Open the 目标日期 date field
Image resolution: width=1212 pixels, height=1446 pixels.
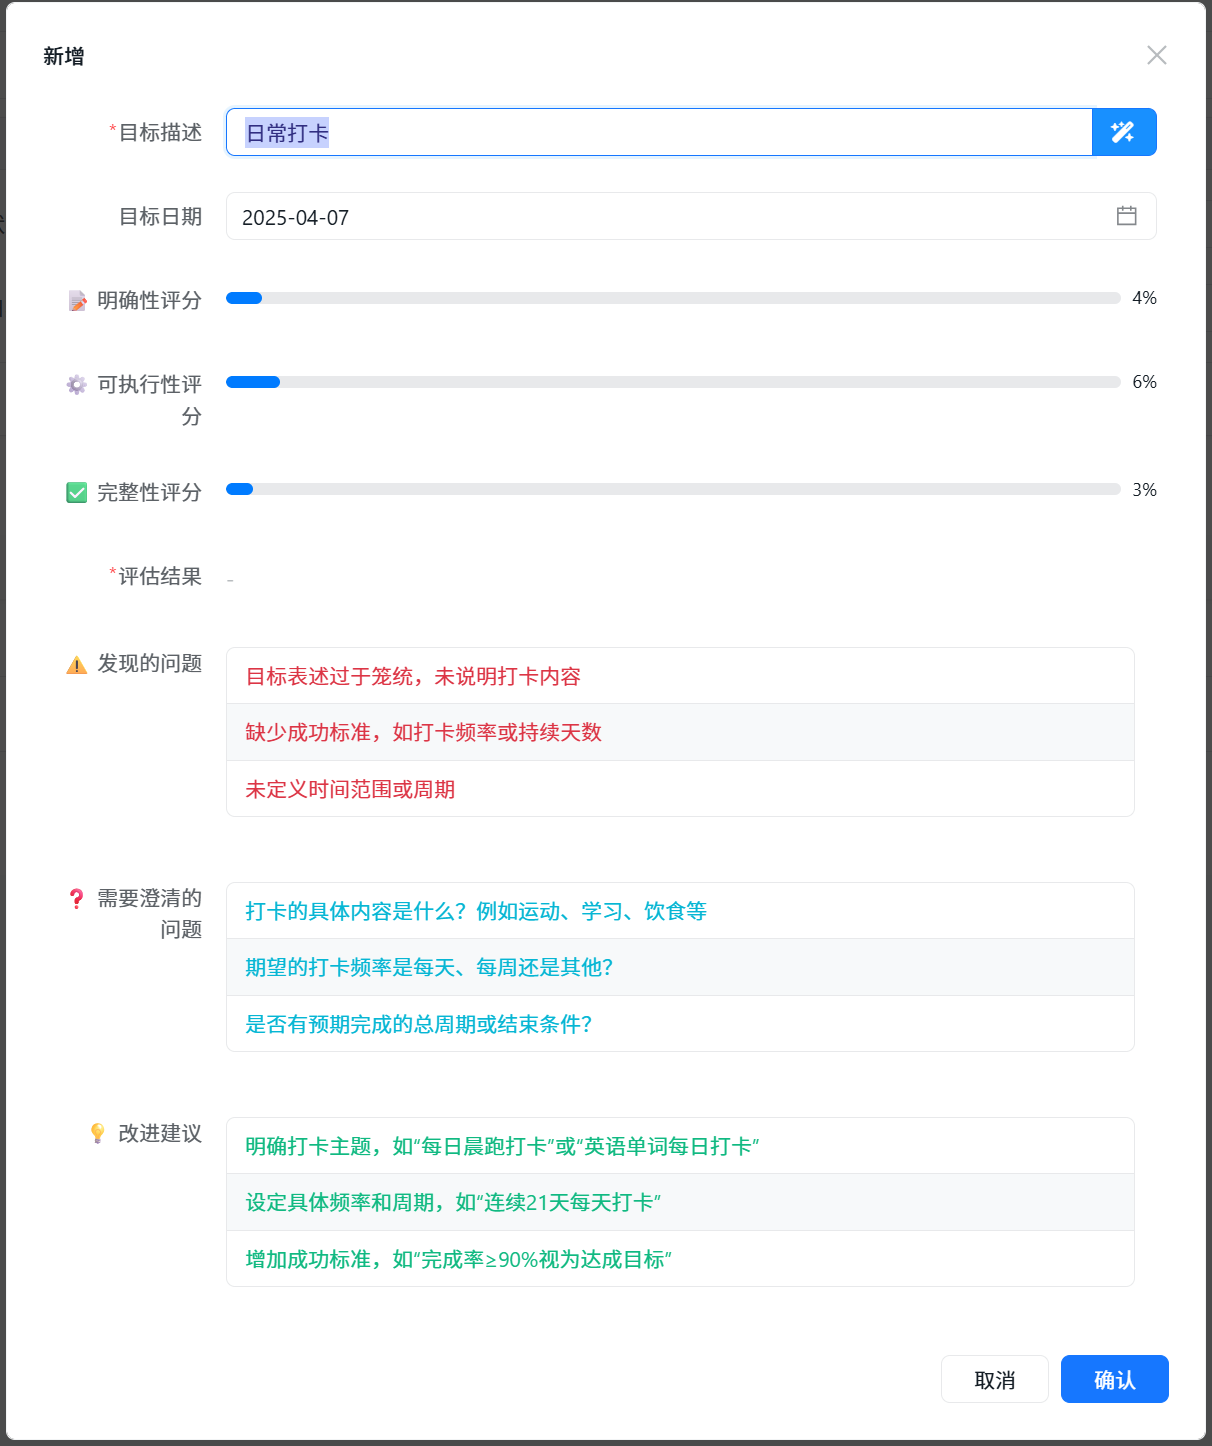[x=691, y=216]
